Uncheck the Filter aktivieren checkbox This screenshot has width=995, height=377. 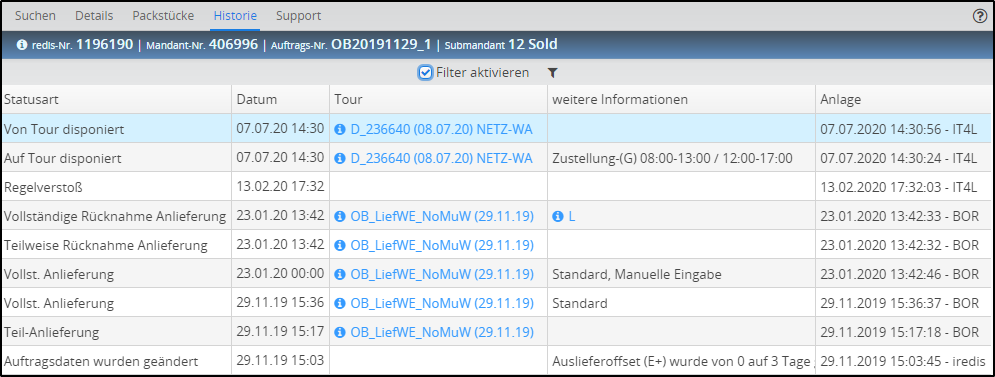[x=426, y=72]
